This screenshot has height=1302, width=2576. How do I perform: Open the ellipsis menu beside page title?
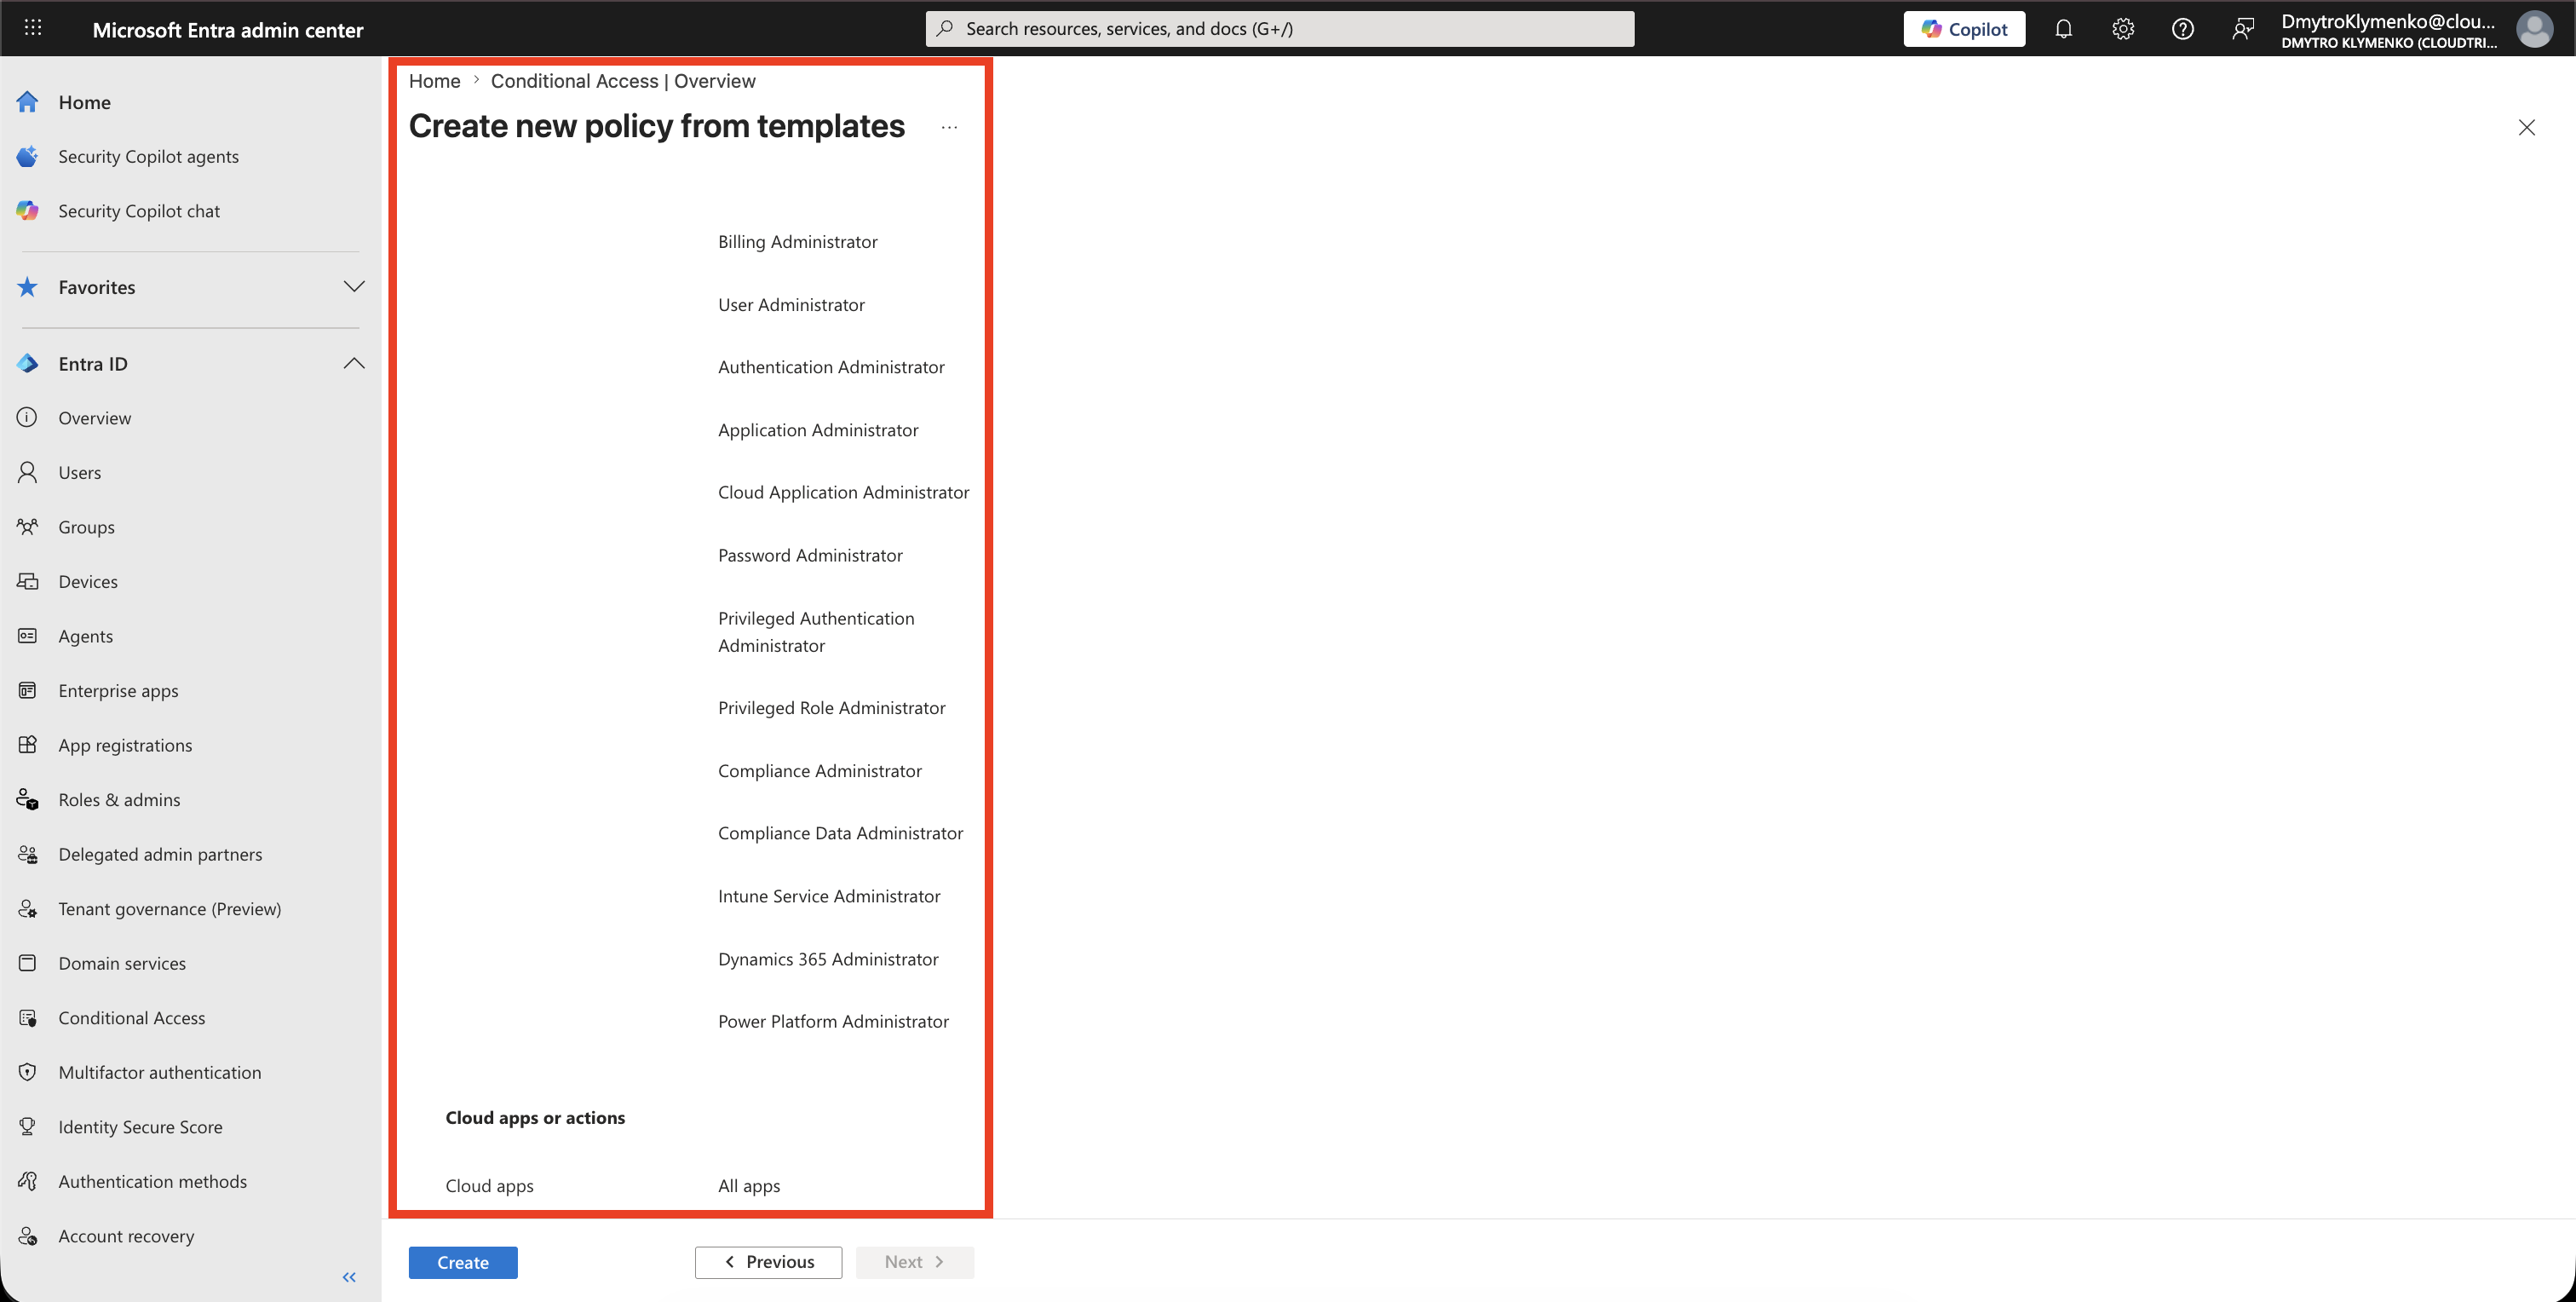(949, 128)
